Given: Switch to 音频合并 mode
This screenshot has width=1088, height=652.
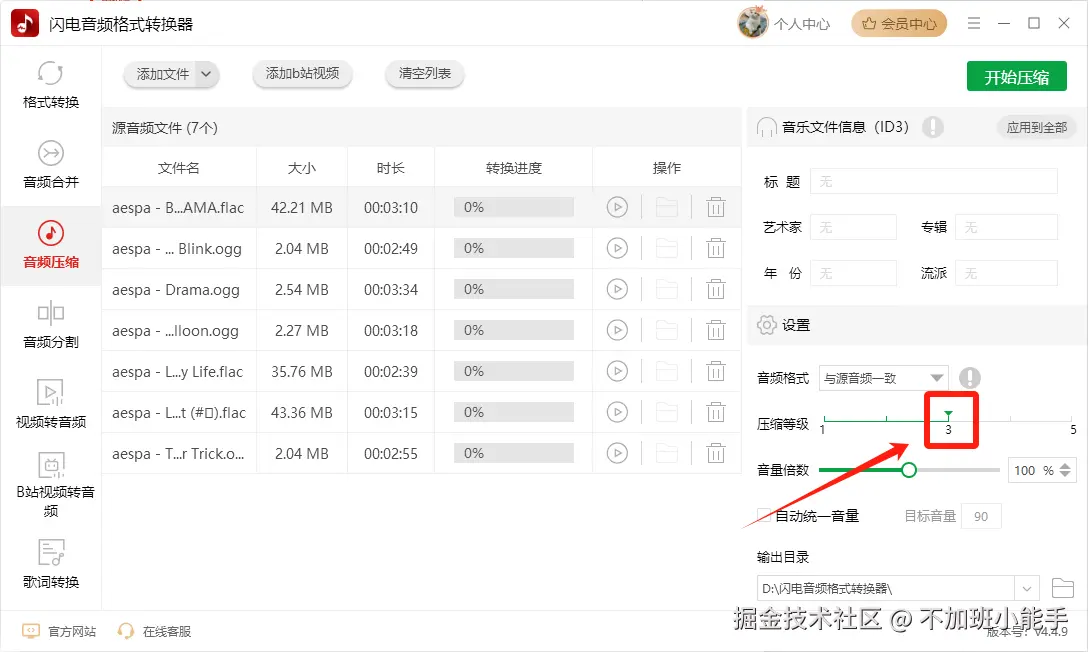Looking at the screenshot, I should 51,165.
